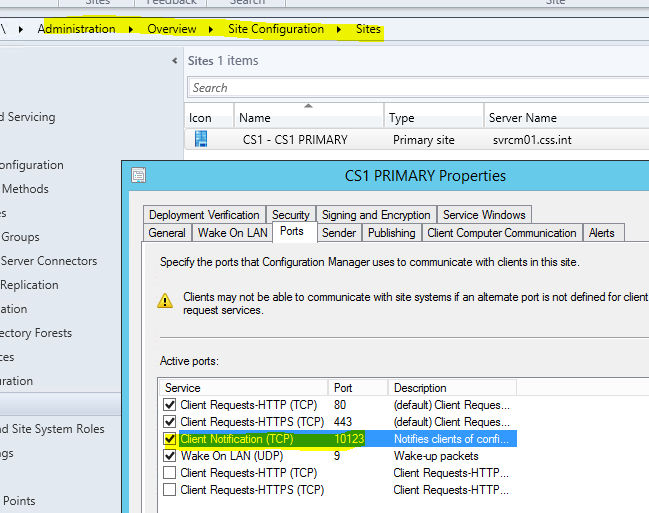Toggle the Client Notification (TCP) checkbox
This screenshot has height=513, width=649.
(169, 438)
